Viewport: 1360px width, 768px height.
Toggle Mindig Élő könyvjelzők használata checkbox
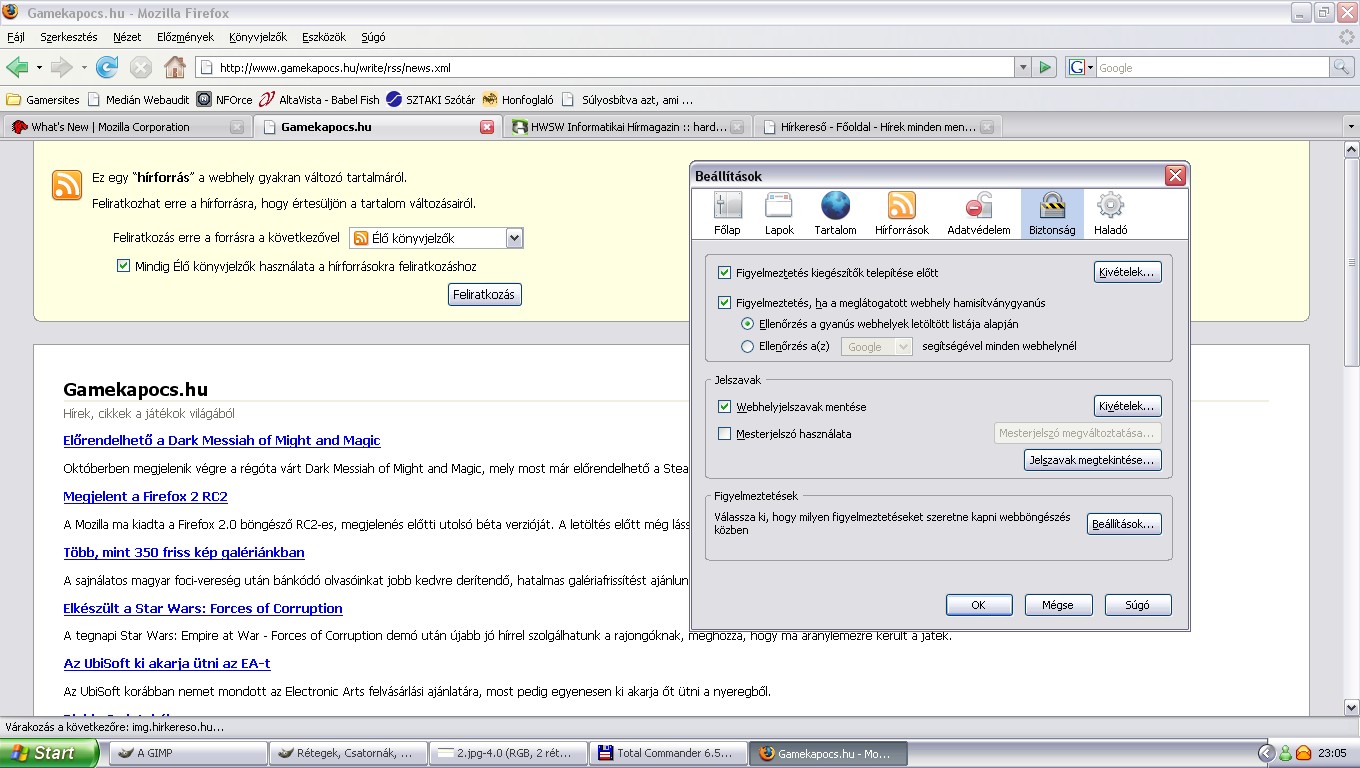pyautogui.click(x=124, y=266)
